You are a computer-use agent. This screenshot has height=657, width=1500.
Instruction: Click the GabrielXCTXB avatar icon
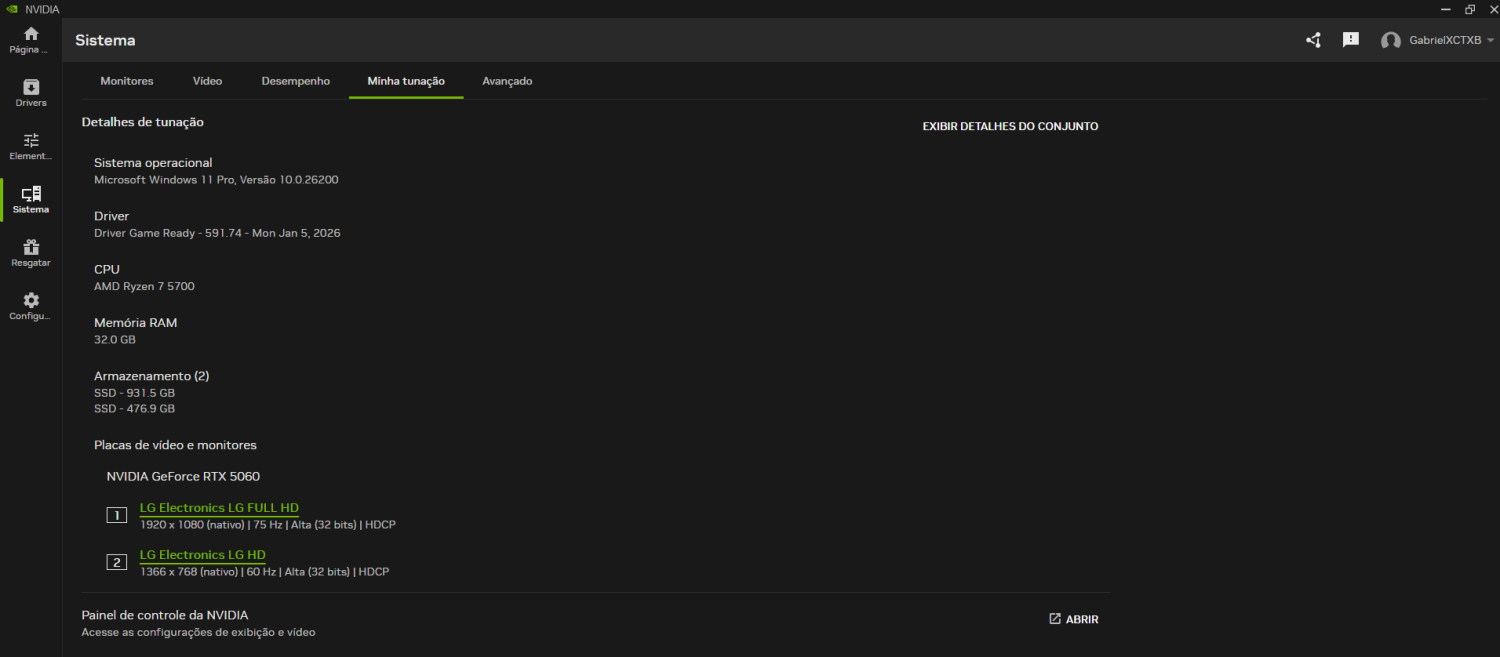(x=1391, y=40)
